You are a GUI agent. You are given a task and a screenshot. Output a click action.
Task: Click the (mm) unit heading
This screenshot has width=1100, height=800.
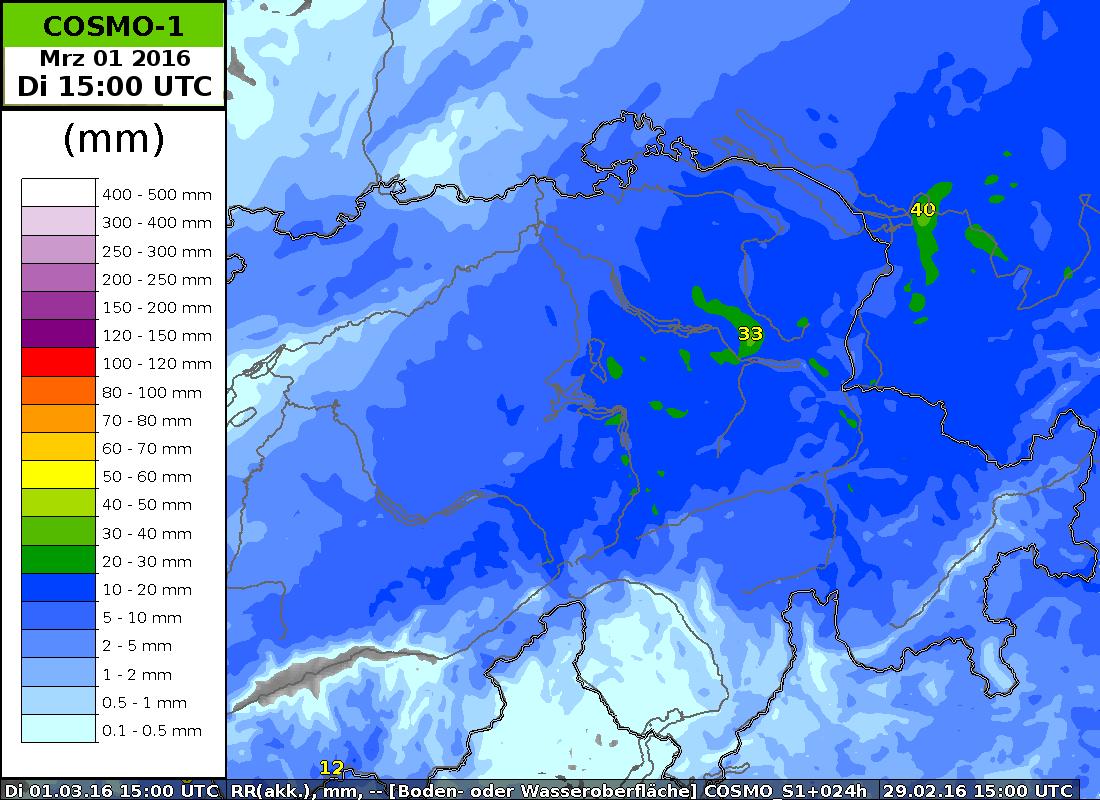114,138
